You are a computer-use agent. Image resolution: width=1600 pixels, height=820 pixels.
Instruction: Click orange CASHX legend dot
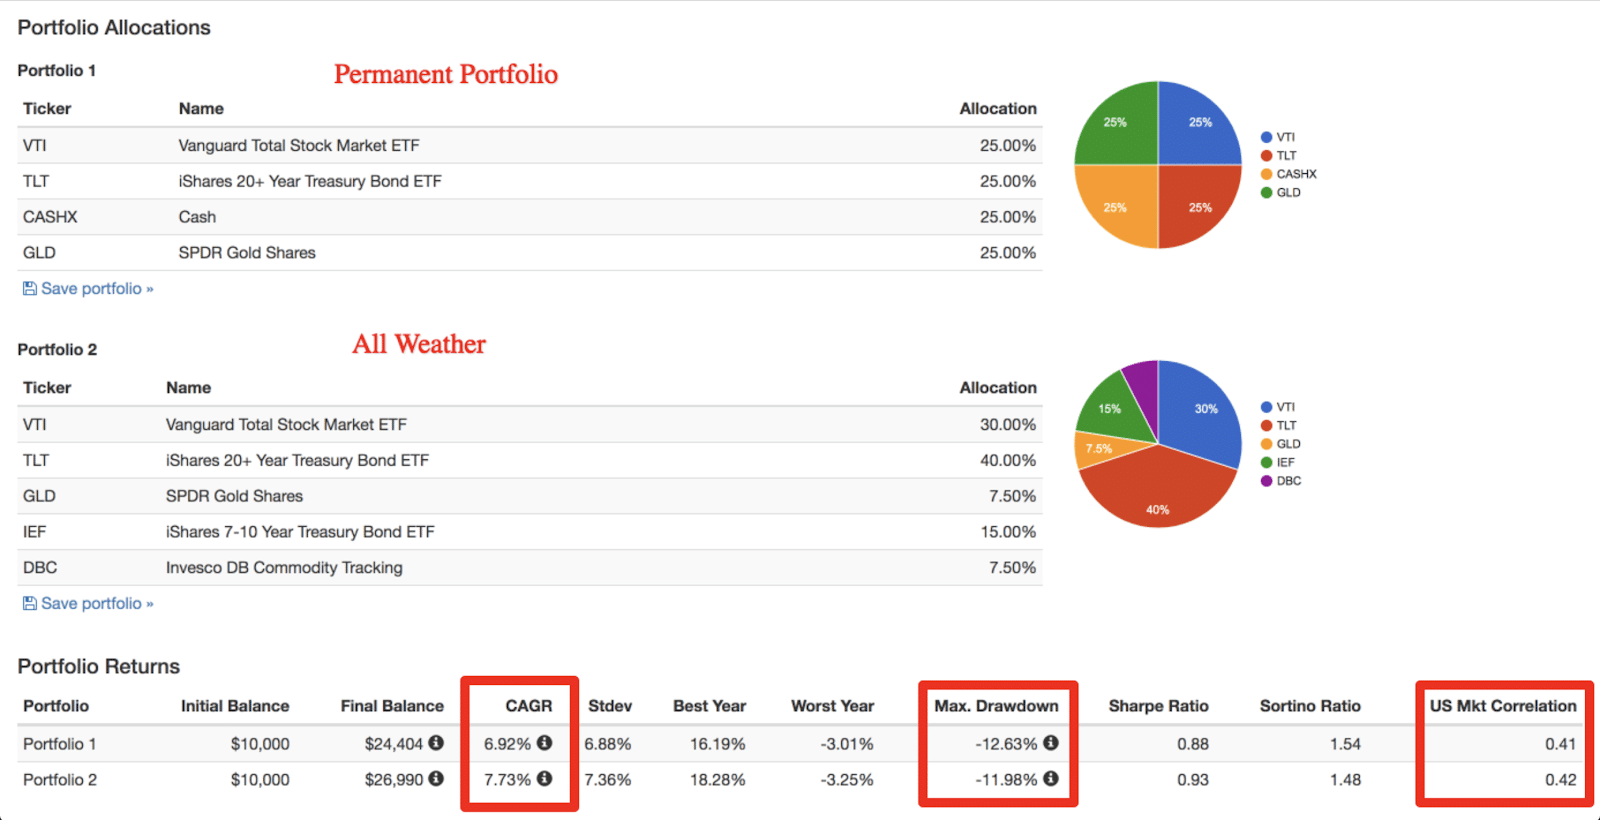point(1266,174)
